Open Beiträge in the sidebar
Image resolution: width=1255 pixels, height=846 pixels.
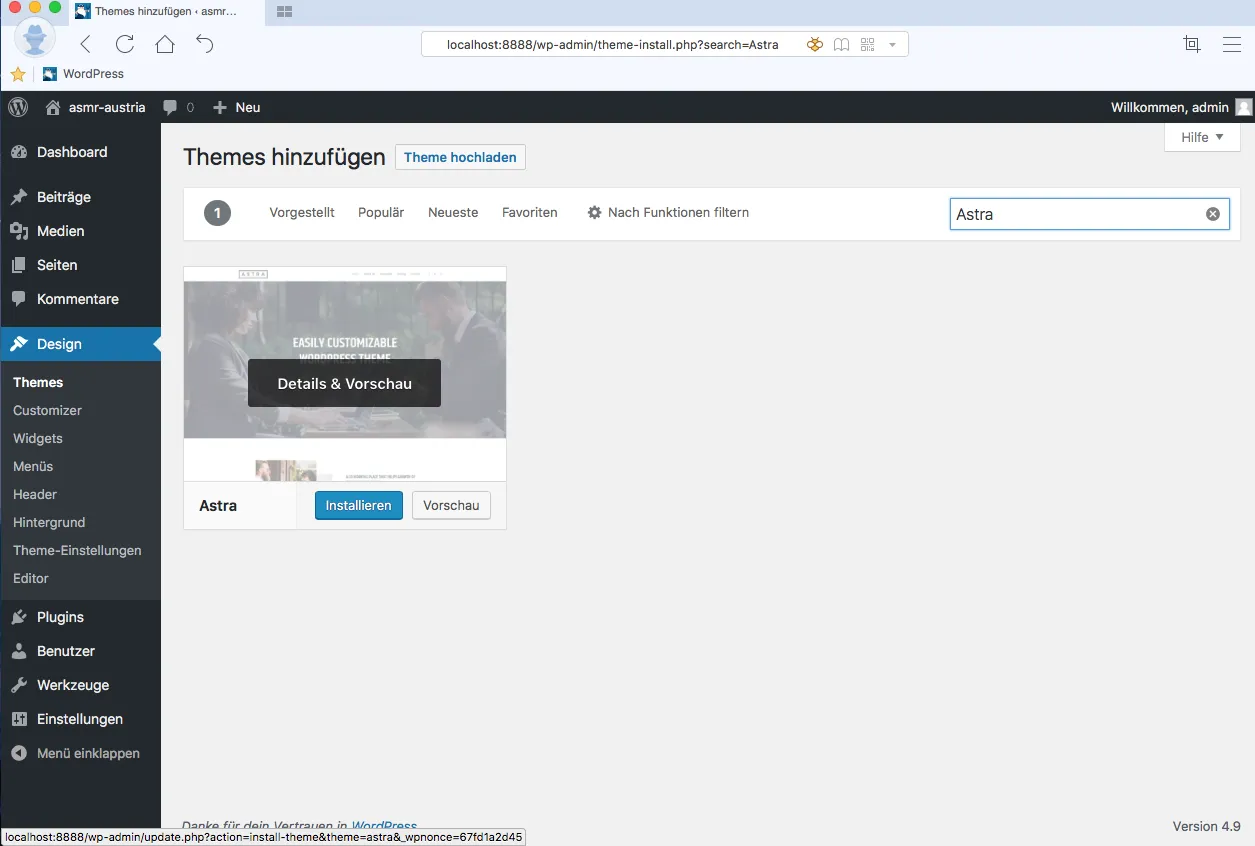coord(80,197)
